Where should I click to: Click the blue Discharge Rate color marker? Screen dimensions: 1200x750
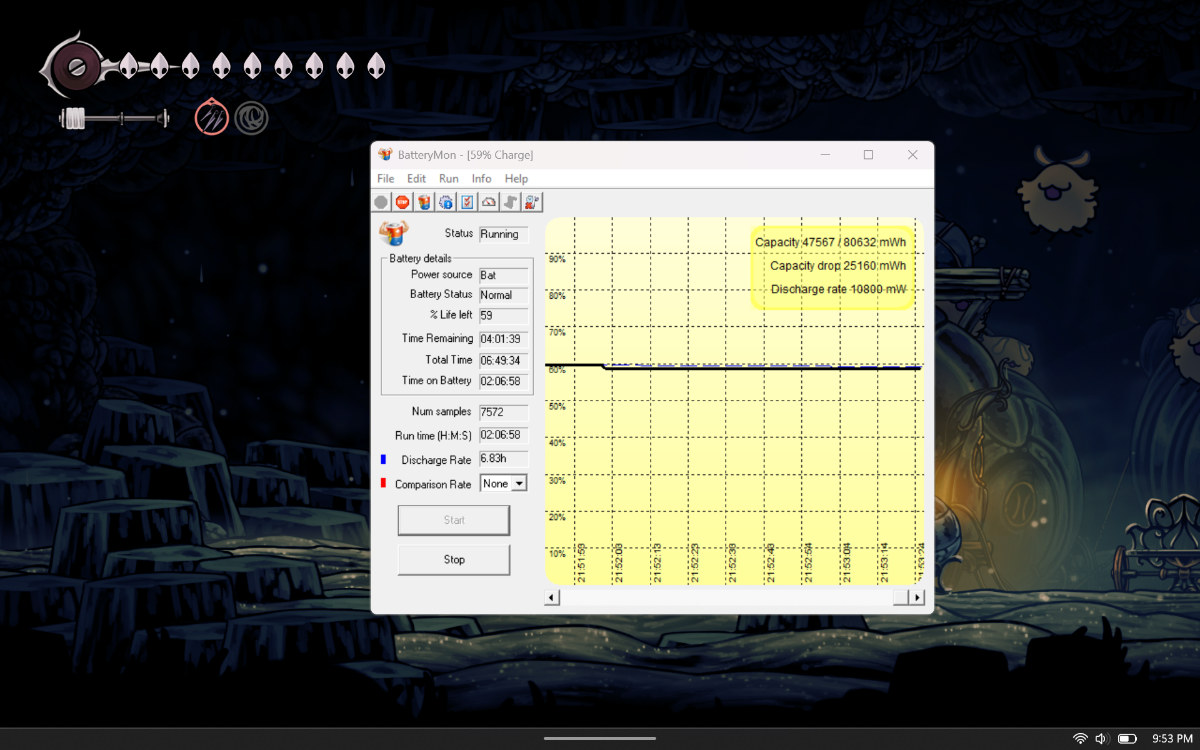click(x=384, y=460)
